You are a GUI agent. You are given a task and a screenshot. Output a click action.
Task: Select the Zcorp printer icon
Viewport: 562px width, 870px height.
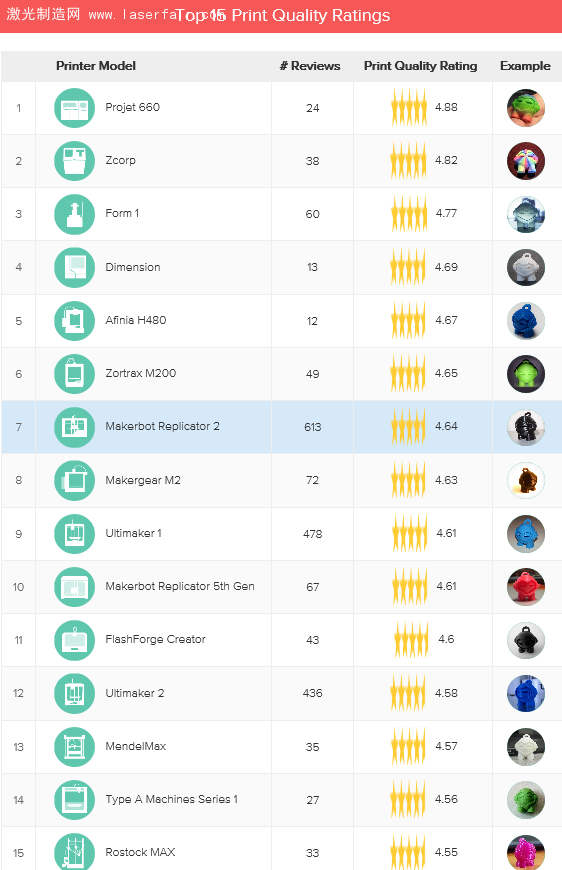74,161
